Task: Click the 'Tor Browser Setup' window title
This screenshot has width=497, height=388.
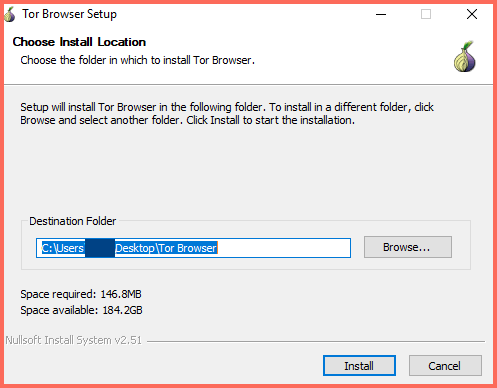Action: click(69, 14)
